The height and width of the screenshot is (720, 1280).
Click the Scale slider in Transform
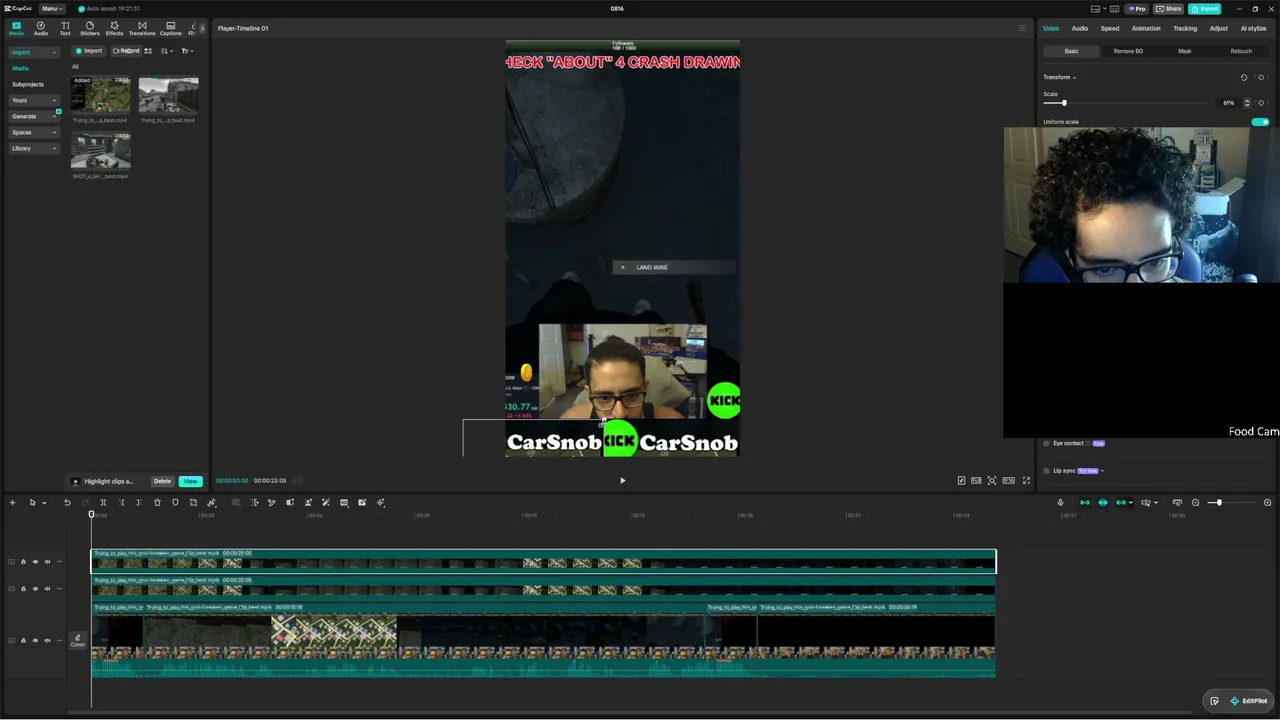[x=1125, y=103]
